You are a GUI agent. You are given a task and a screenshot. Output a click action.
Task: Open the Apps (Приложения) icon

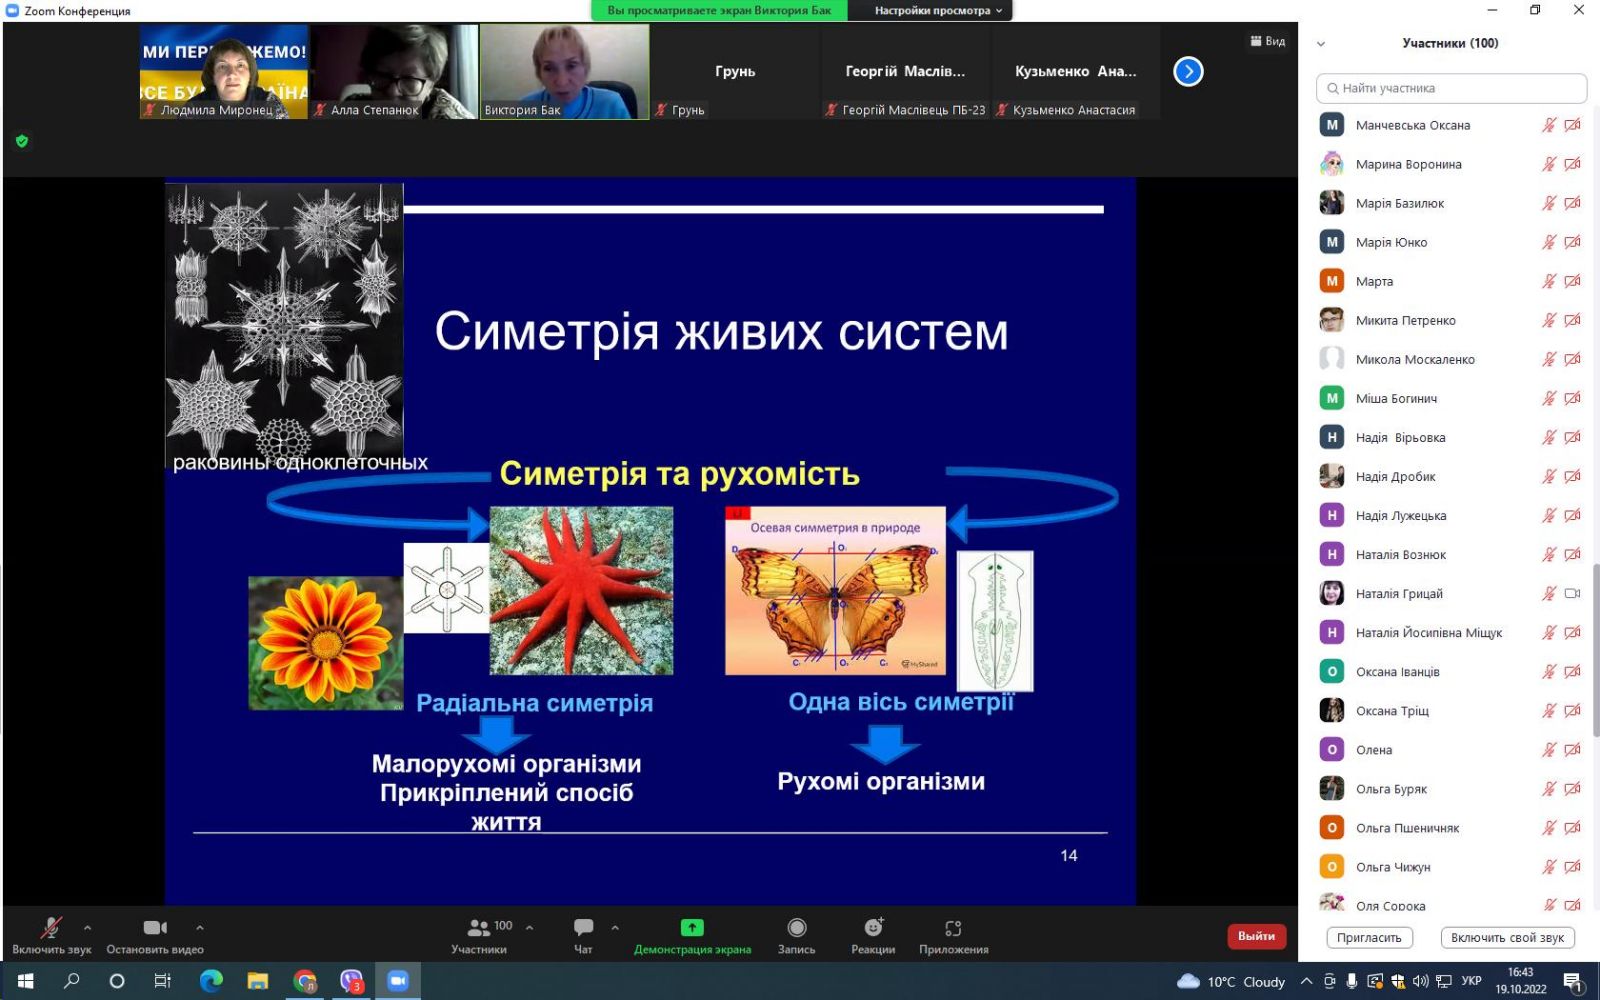pos(953,928)
